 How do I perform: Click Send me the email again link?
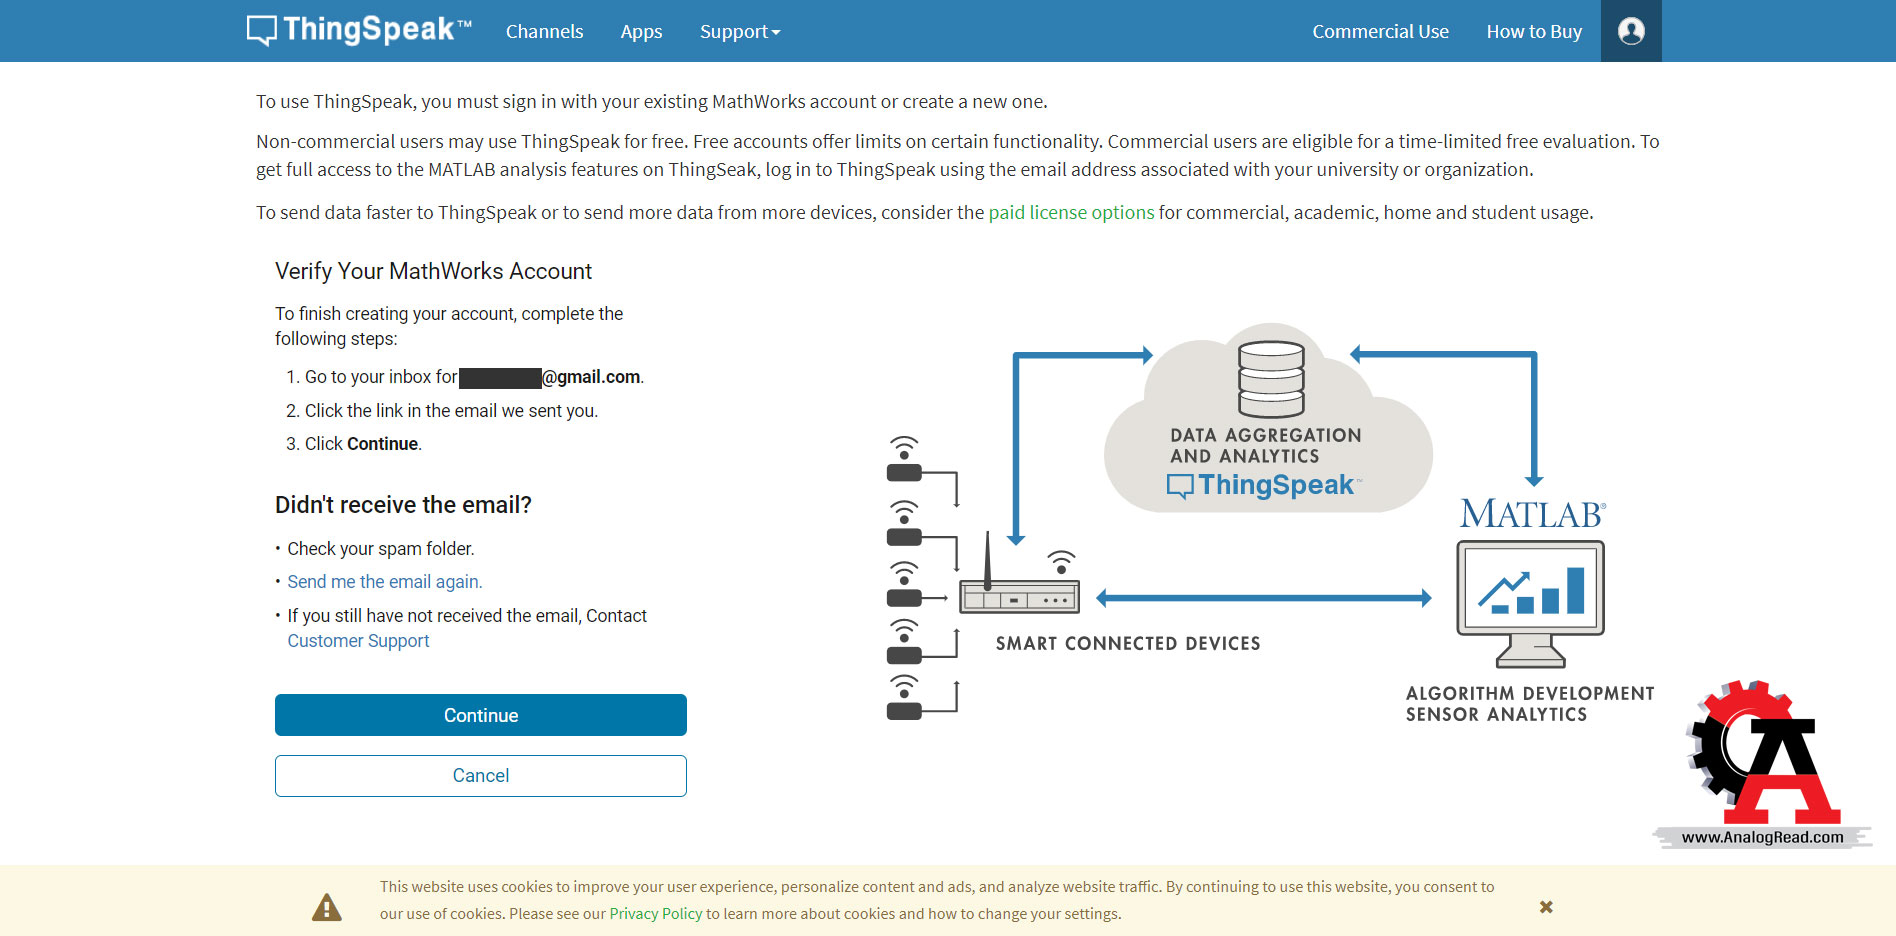click(385, 582)
